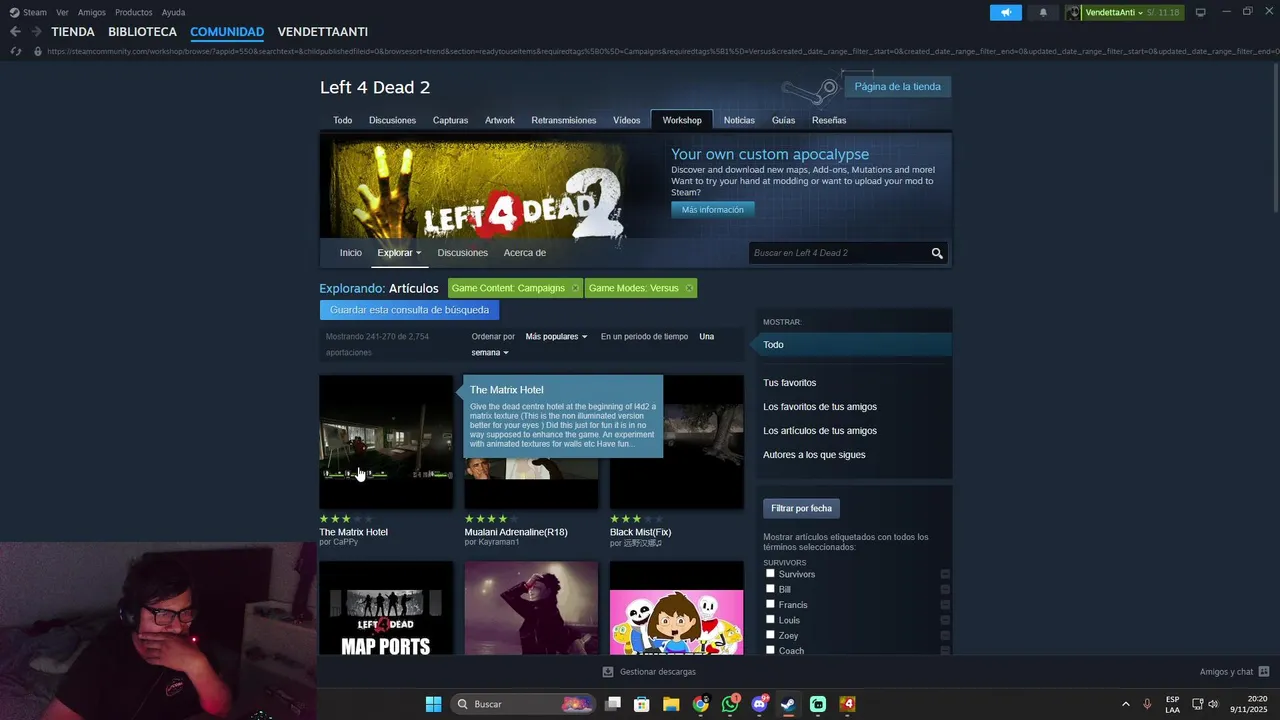
Task: Open the Acerca de workshop link
Action: click(525, 253)
